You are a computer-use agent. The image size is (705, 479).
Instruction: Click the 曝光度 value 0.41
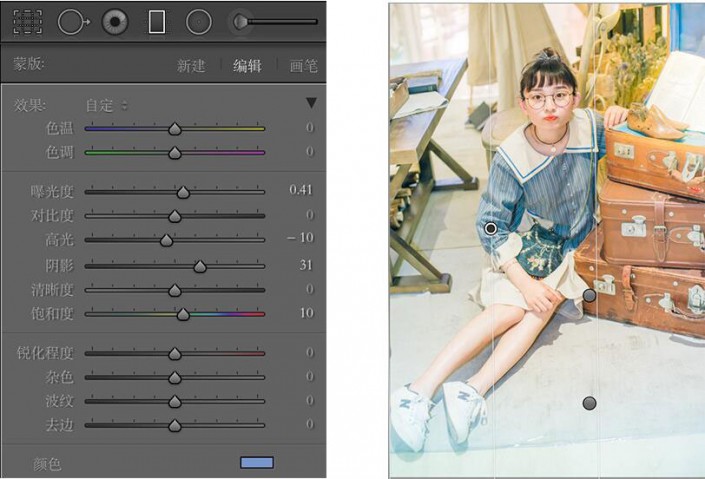pos(301,190)
